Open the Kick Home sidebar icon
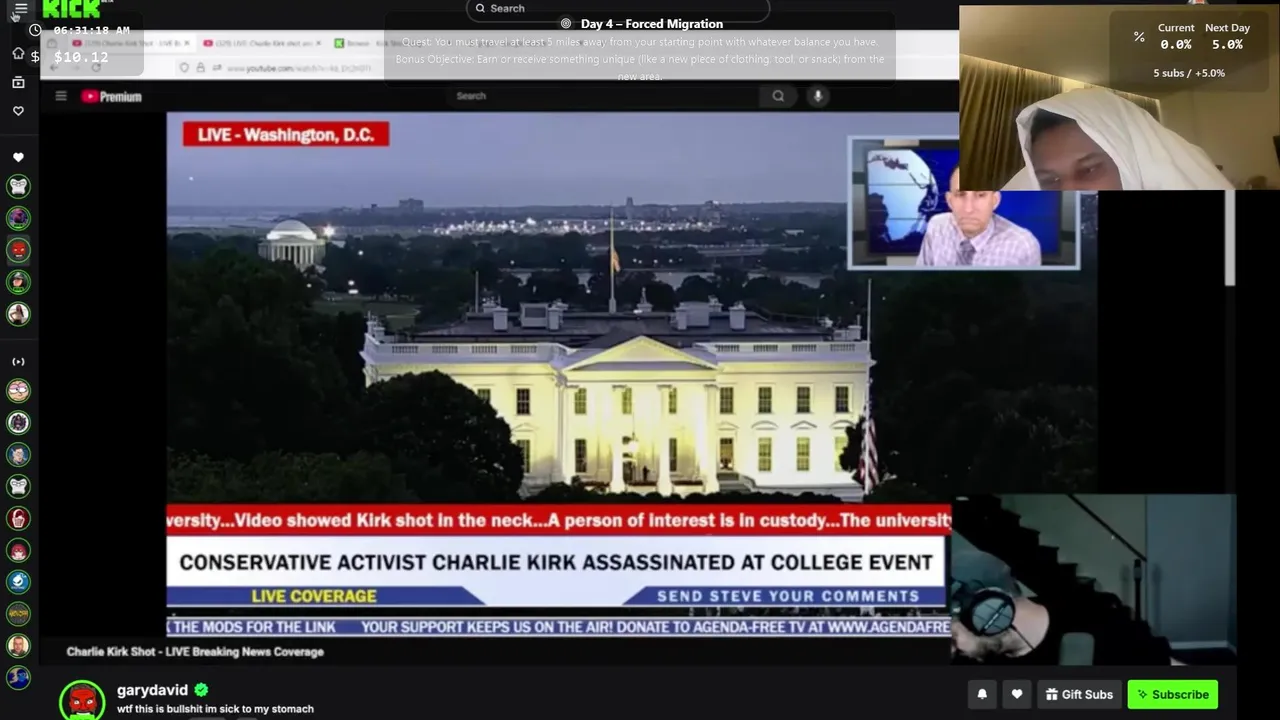Image resolution: width=1280 pixels, height=720 pixels. click(18, 53)
